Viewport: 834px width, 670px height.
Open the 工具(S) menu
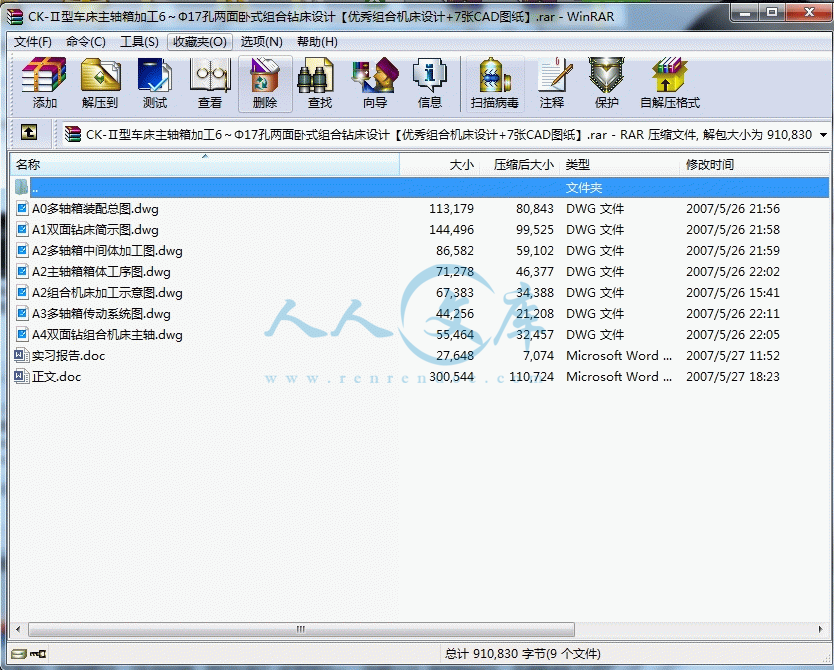pos(139,41)
